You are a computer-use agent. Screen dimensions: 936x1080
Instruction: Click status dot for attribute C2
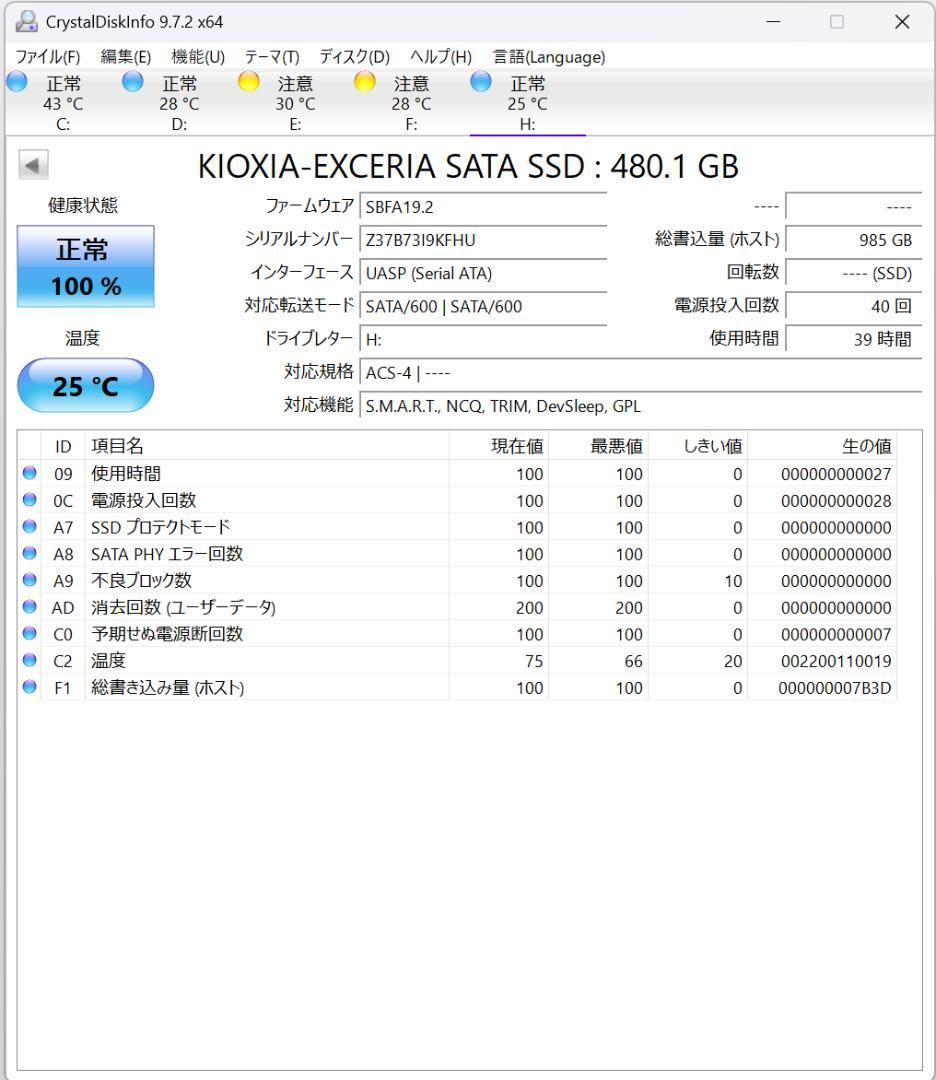click(x=29, y=660)
